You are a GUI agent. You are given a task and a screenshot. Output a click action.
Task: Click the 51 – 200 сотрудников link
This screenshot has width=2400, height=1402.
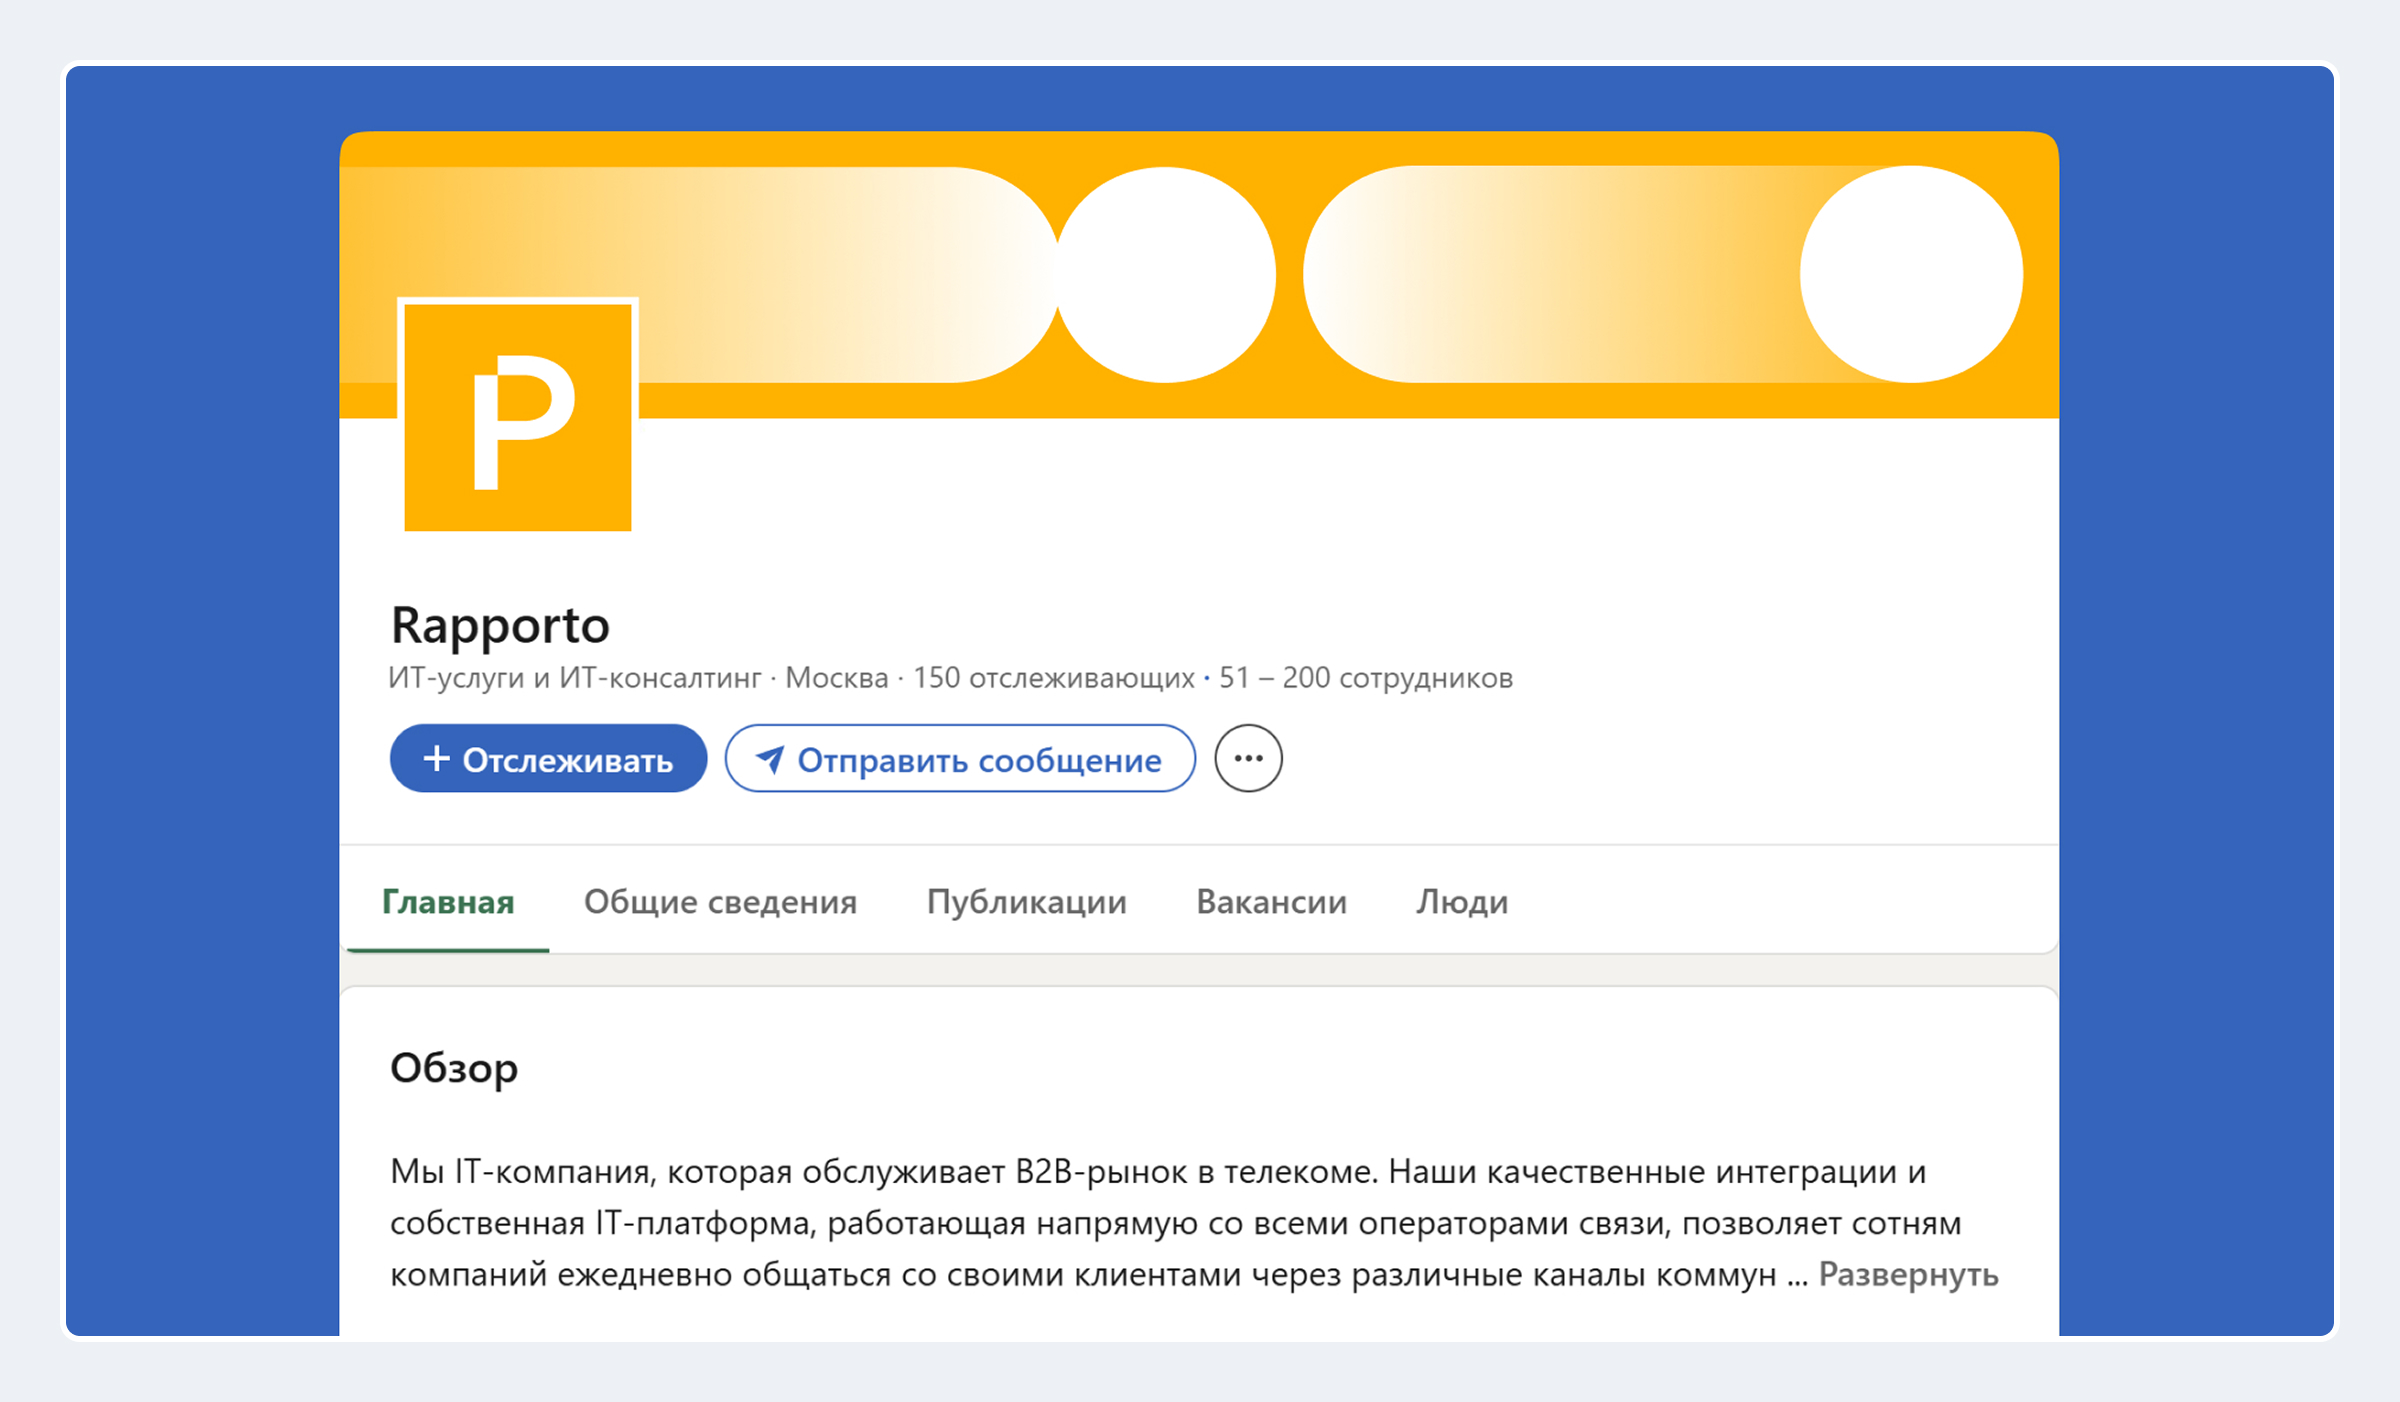1365,678
